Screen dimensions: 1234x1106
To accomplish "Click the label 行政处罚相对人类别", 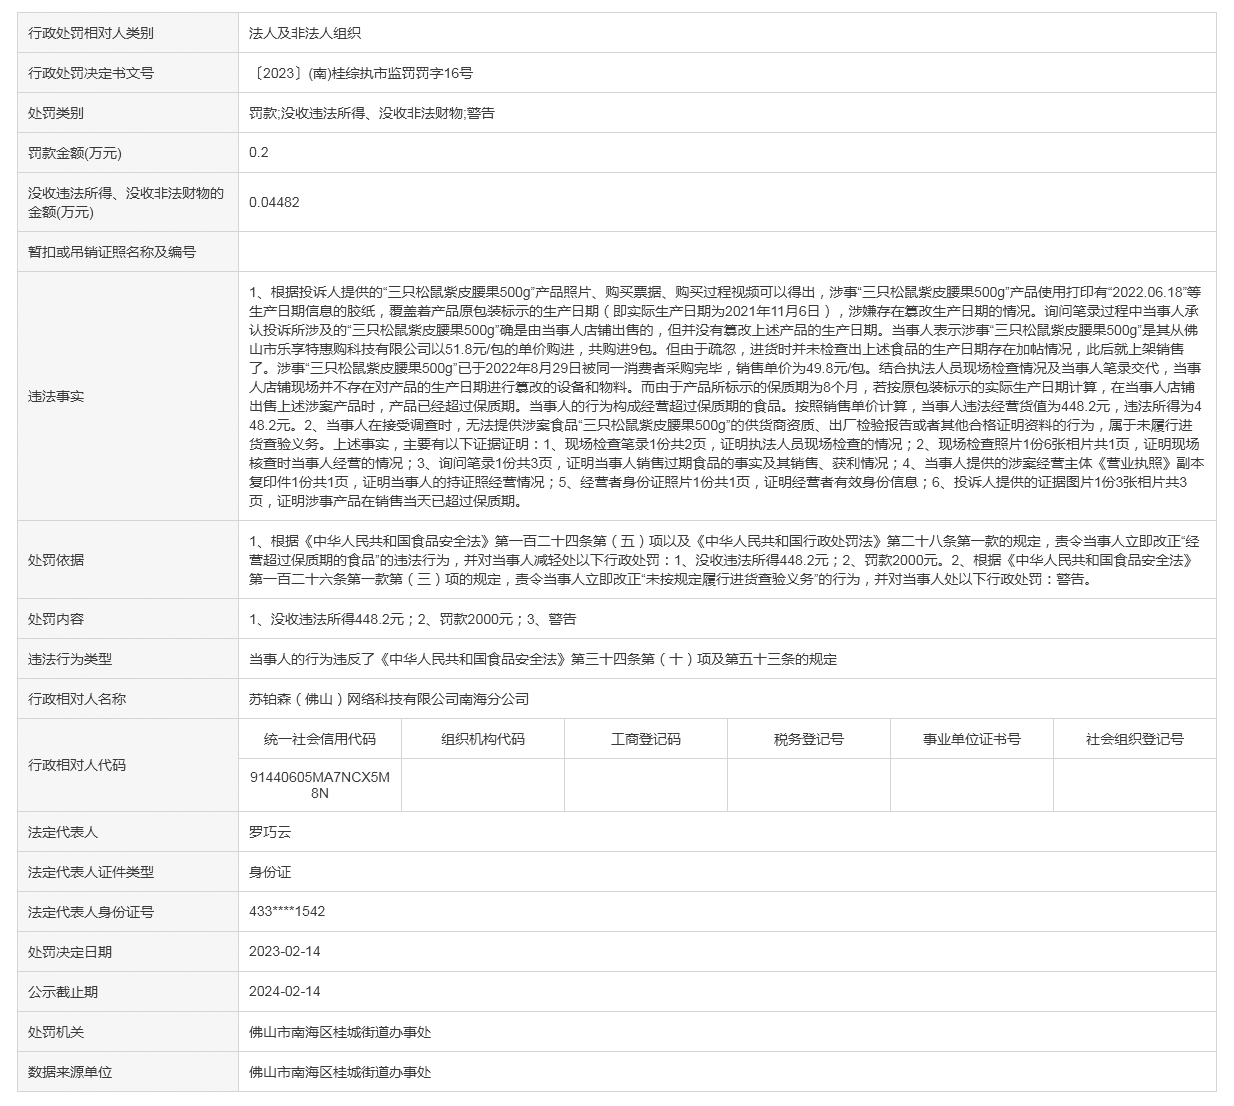I will tap(91, 33).
